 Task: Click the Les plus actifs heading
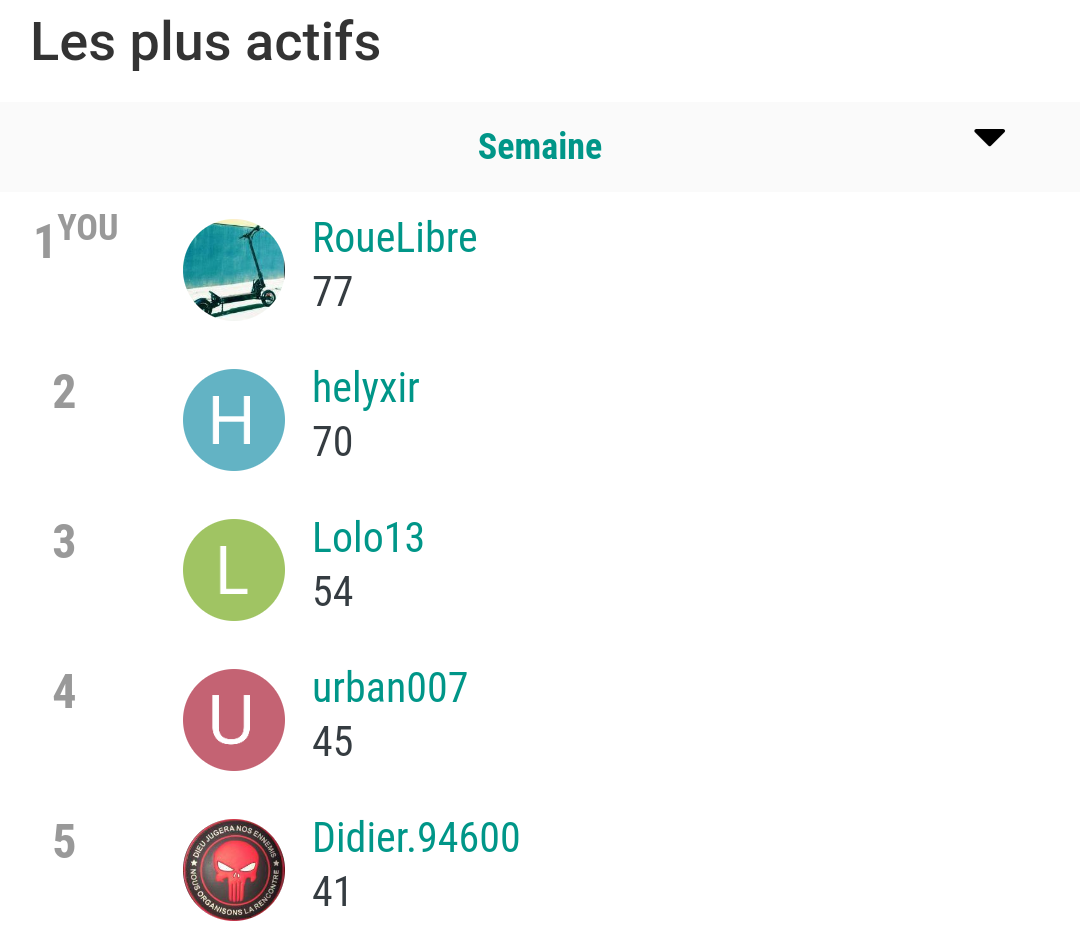click(x=206, y=43)
